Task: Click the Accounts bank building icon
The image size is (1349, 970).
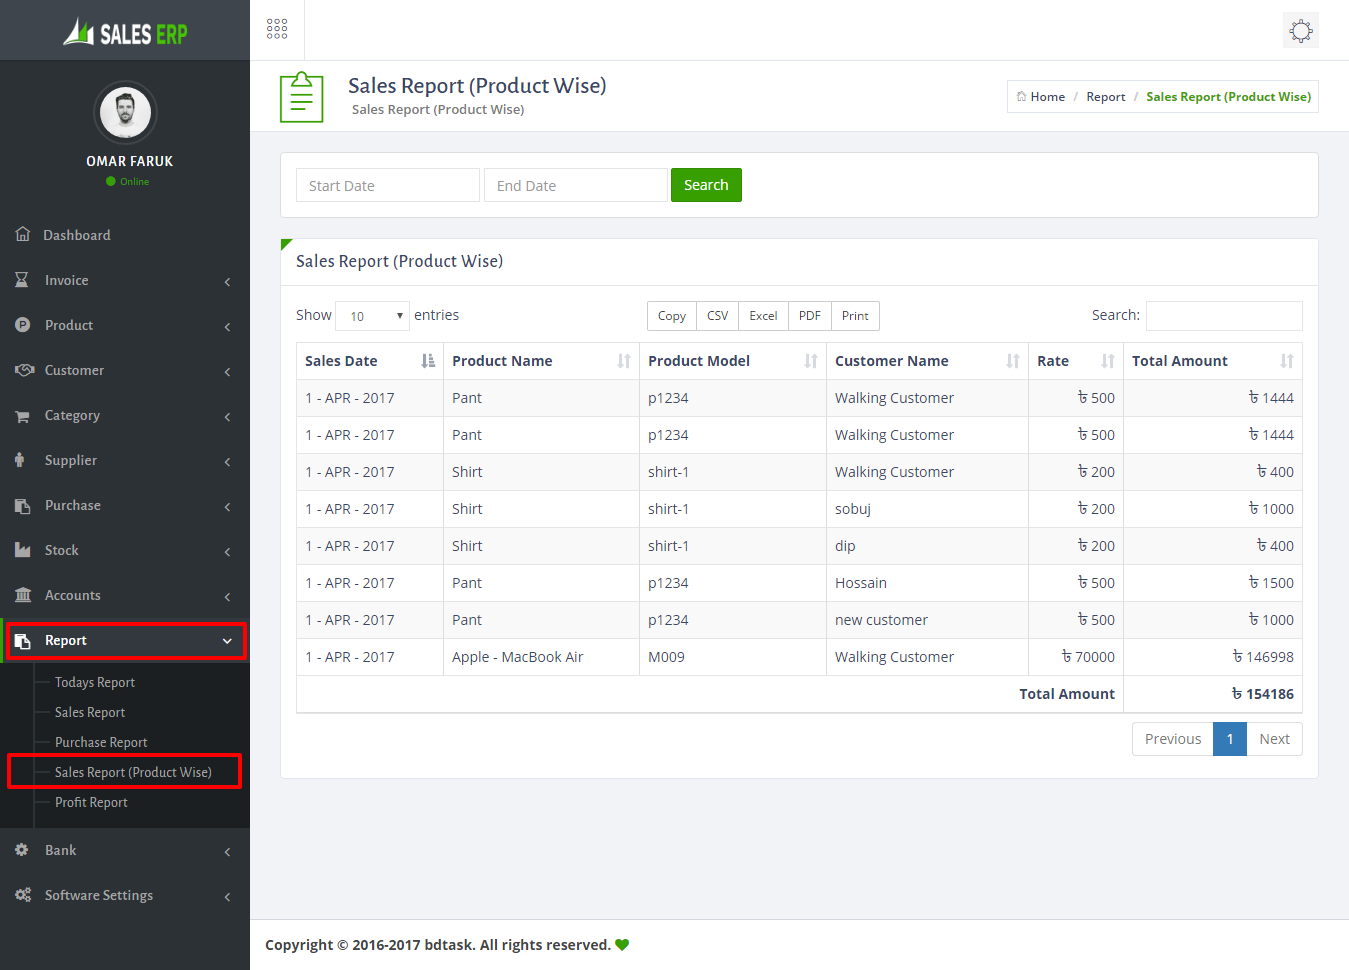Action: (x=23, y=595)
